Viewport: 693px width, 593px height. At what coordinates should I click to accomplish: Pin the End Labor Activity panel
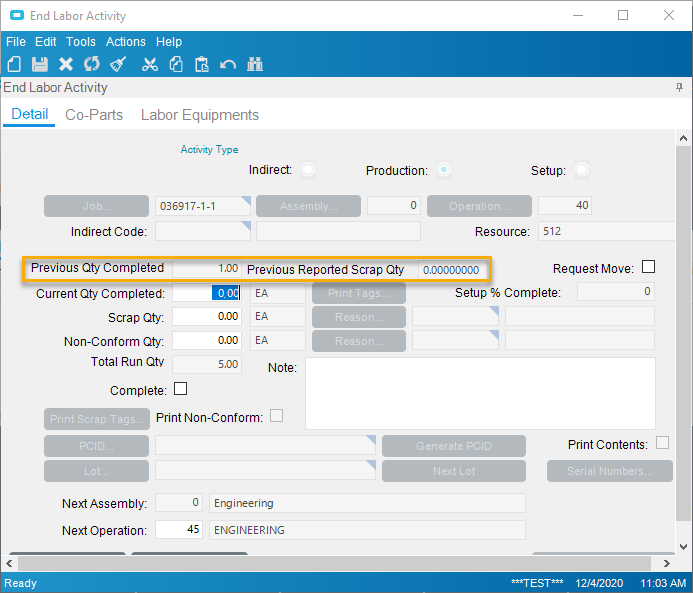click(680, 88)
